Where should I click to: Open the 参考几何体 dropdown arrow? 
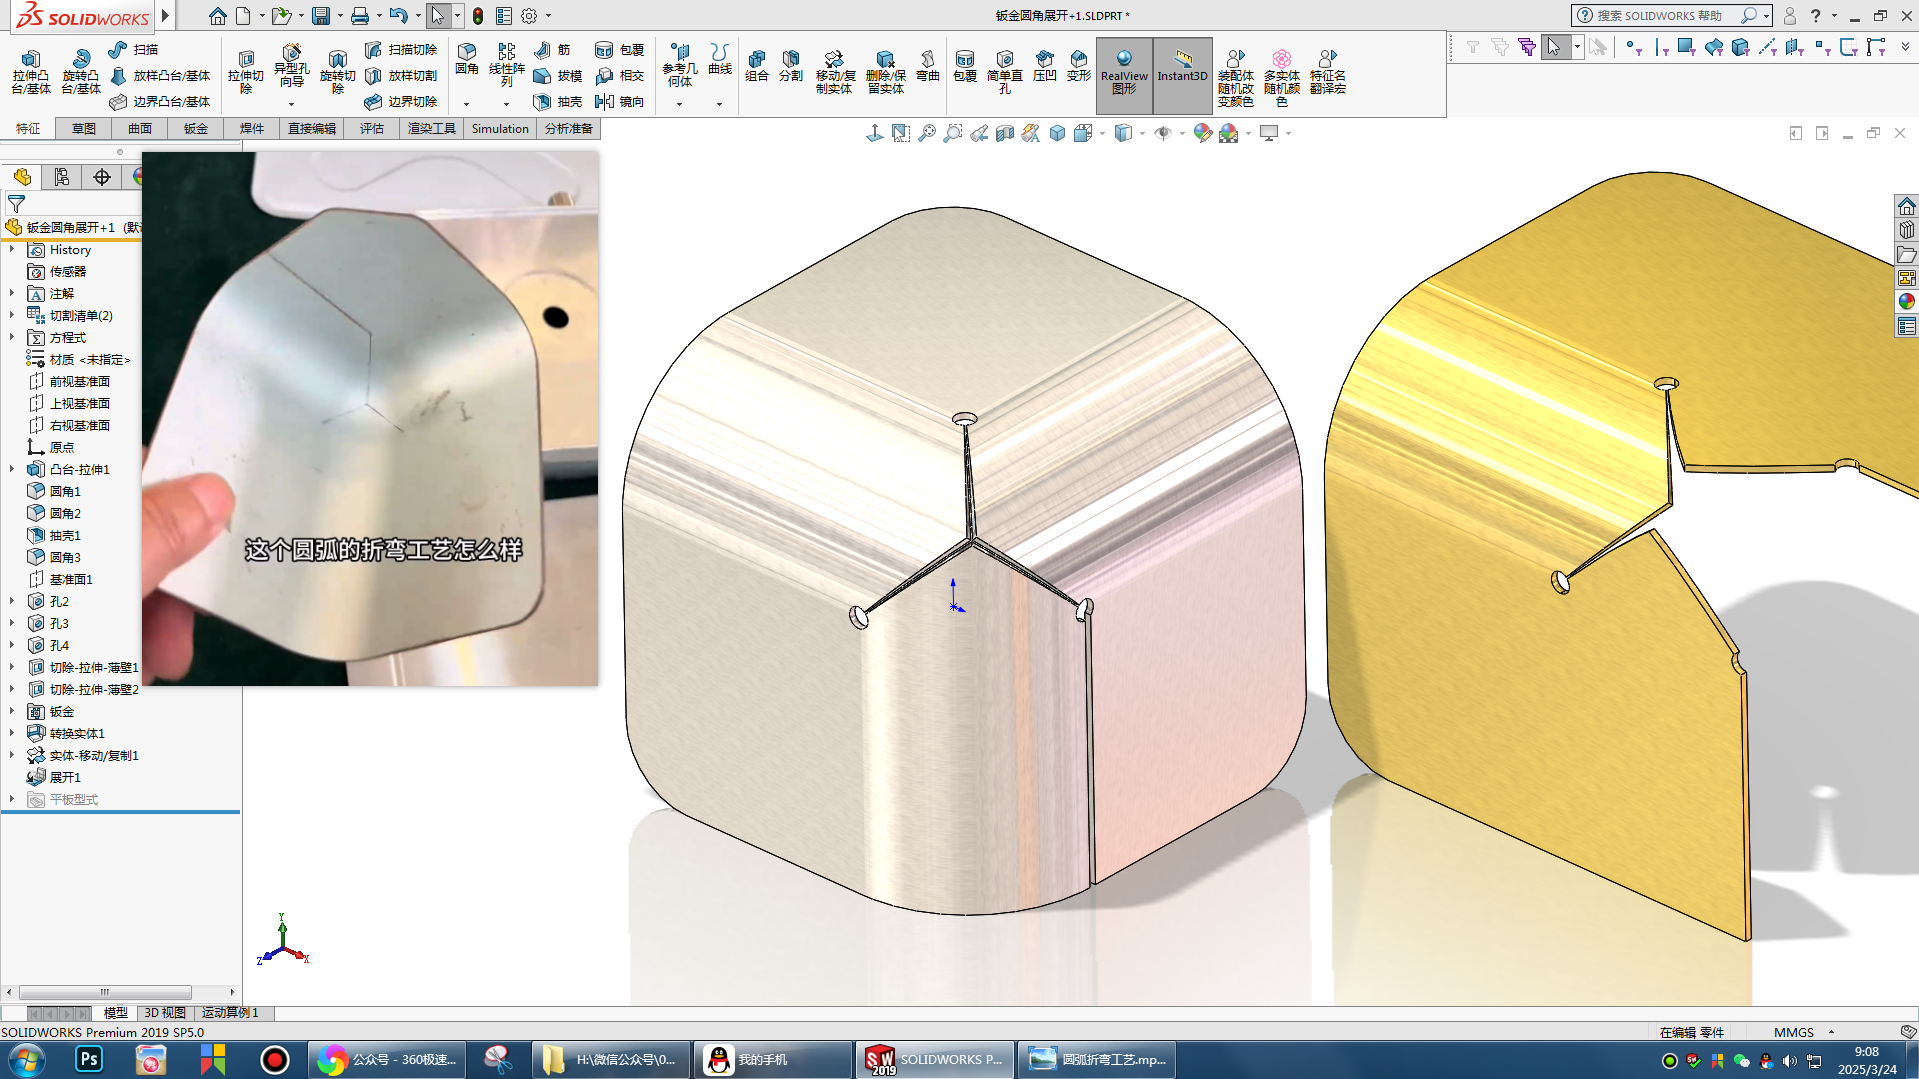[680, 104]
